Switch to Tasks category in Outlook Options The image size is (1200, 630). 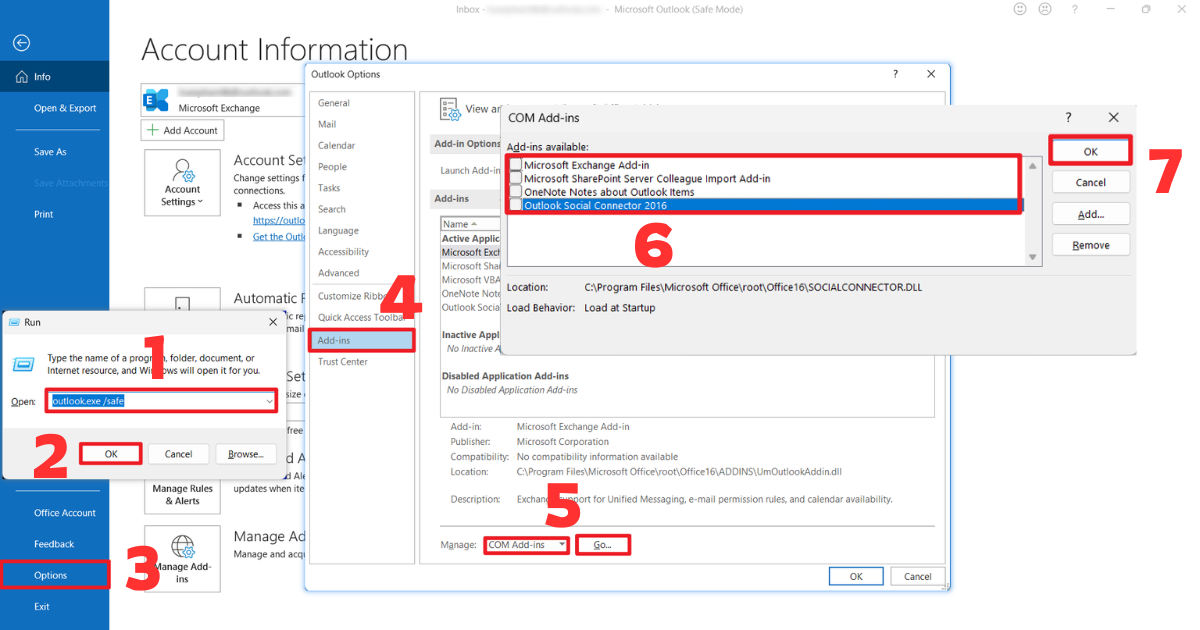pos(361,188)
